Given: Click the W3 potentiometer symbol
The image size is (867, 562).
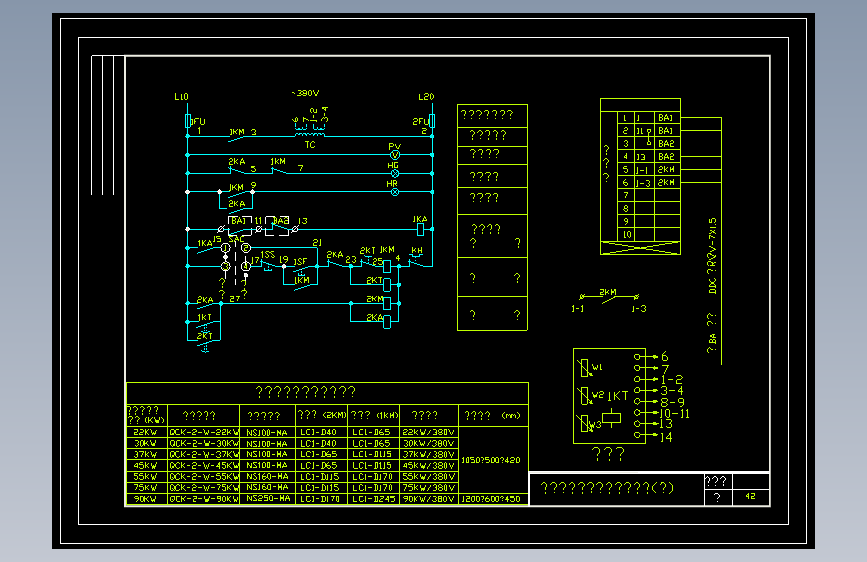Looking at the screenshot, I should 584,423.
